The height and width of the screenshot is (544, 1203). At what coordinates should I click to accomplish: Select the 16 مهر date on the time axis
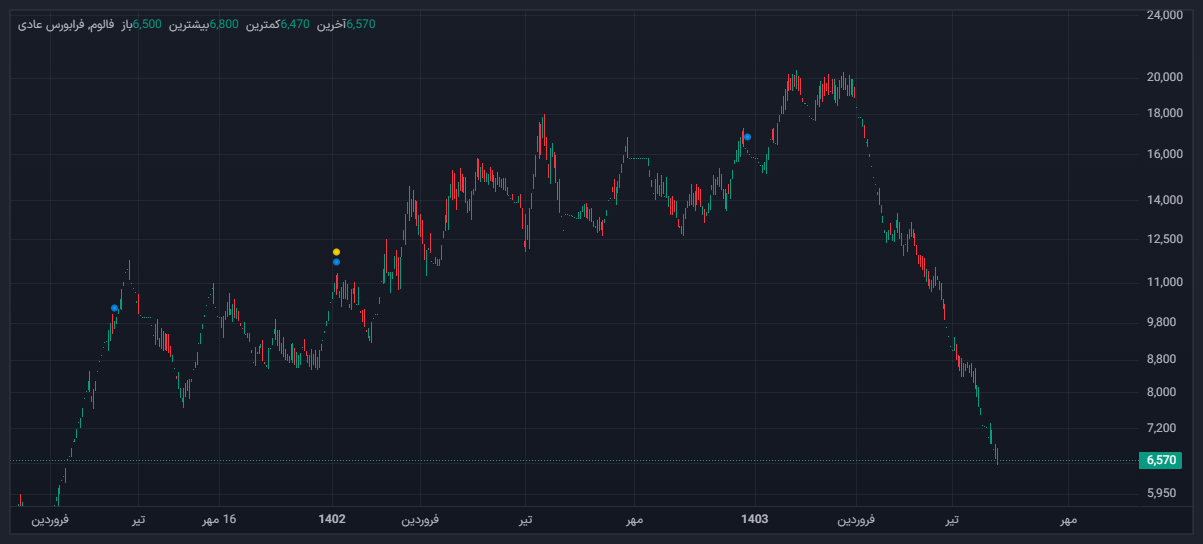tap(219, 519)
